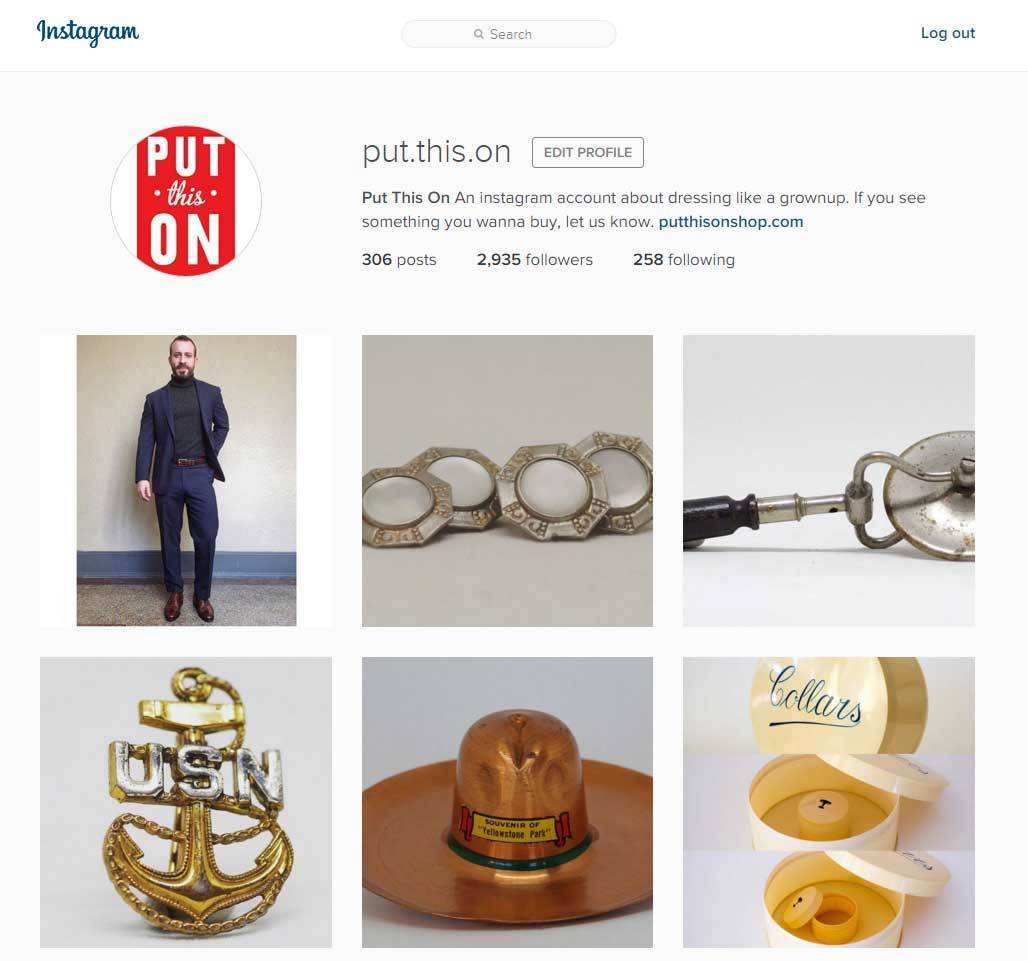Screen dimensions: 1028x961
Task: Click the Edit Profile button
Action: coord(587,152)
